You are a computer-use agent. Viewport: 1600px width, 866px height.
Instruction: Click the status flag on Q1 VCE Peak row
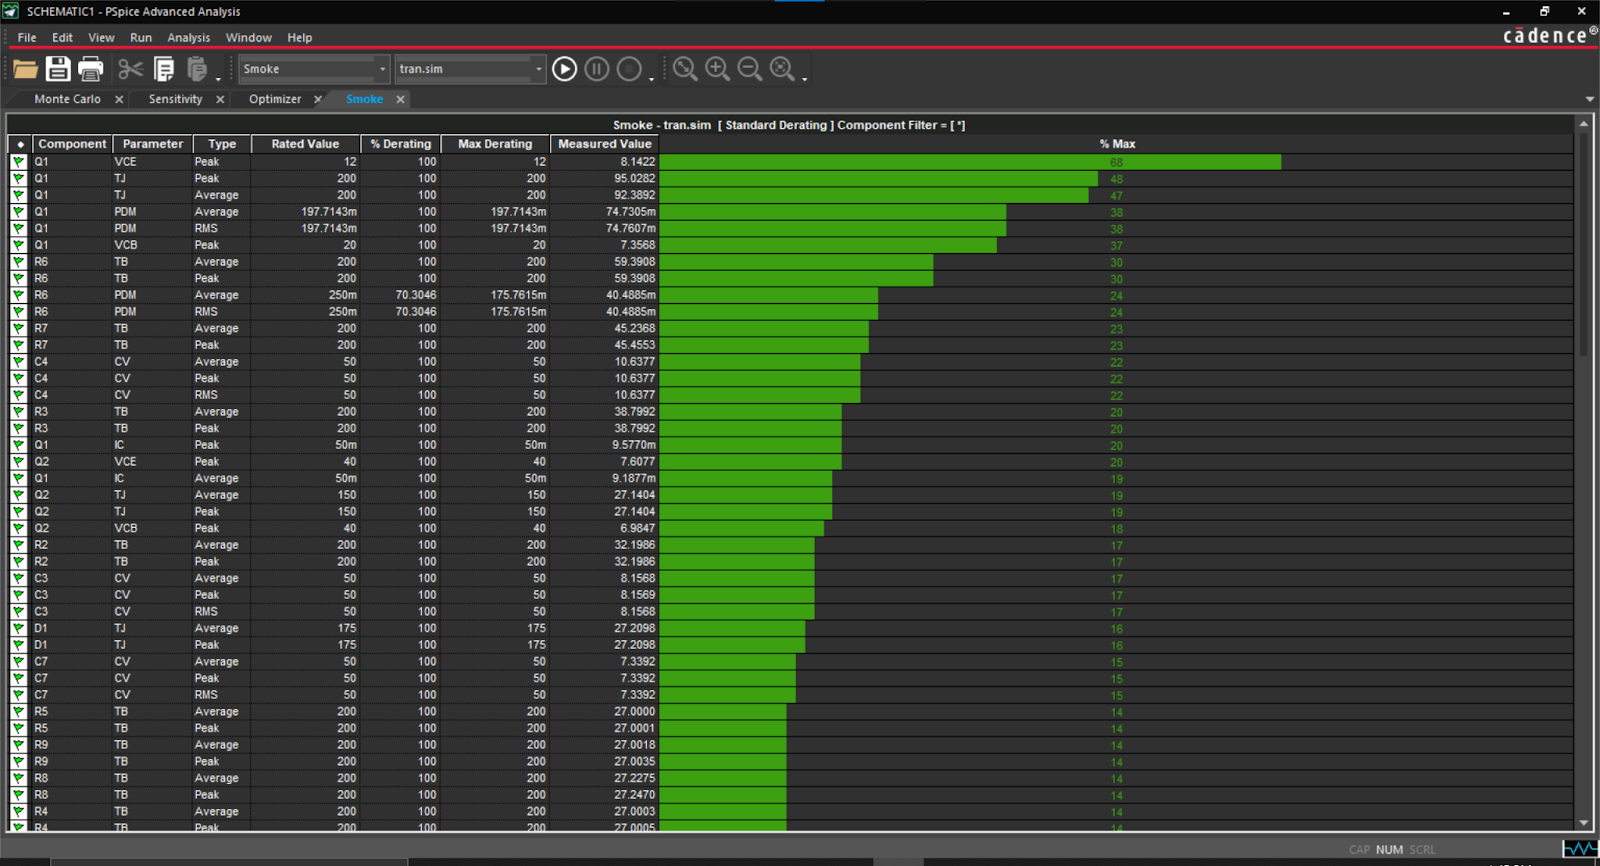19,161
